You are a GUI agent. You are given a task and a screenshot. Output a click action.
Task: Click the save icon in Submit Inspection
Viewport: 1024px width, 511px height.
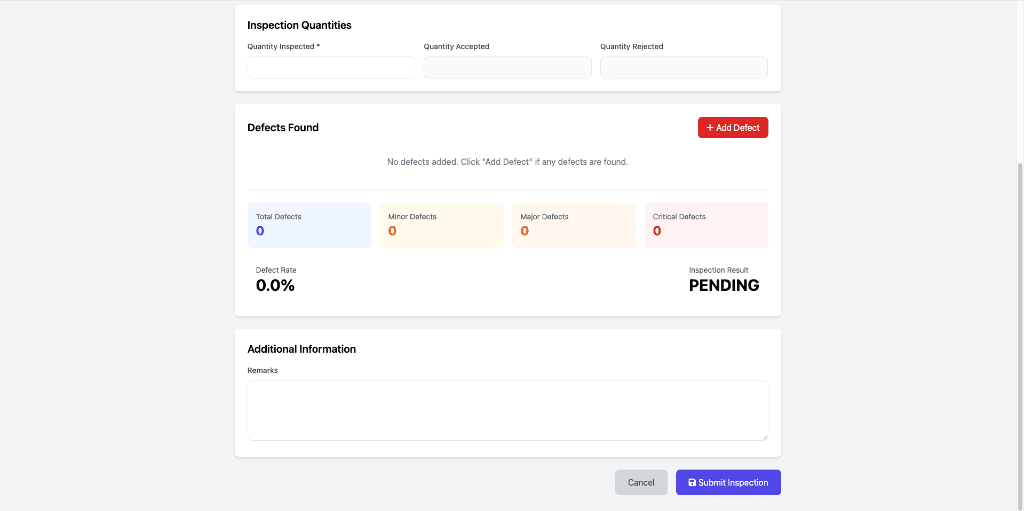point(692,482)
